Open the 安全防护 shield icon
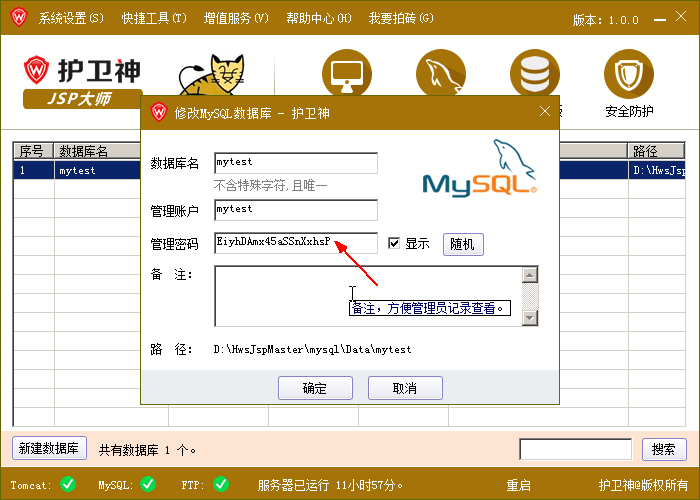The image size is (700, 500). [629, 74]
